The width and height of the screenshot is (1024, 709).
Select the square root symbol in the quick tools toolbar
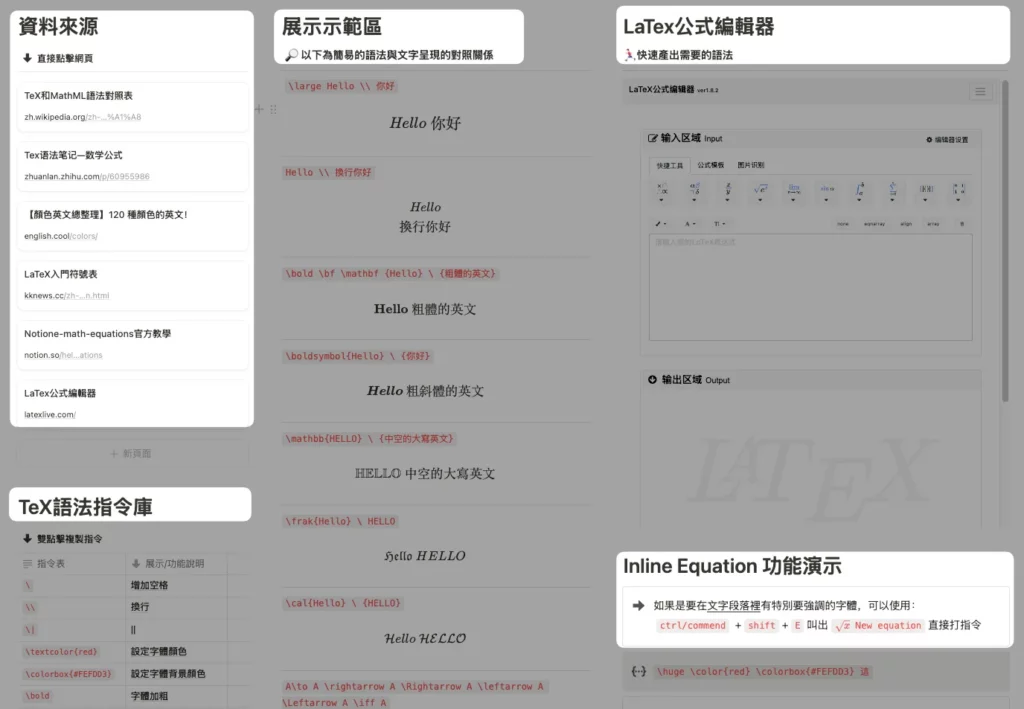(x=759, y=190)
